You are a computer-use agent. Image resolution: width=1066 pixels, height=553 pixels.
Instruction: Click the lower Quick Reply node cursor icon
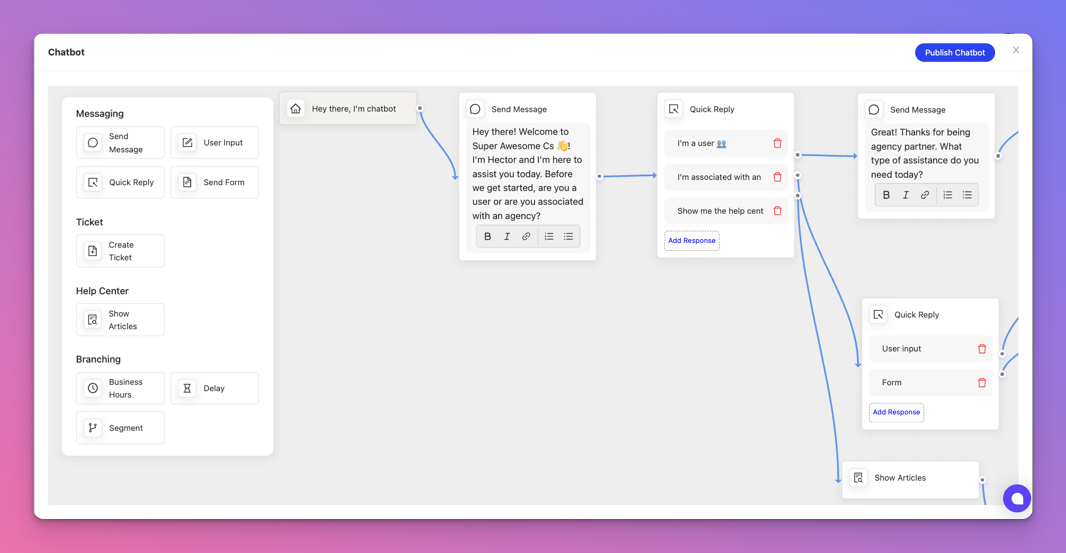pyautogui.click(x=878, y=314)
